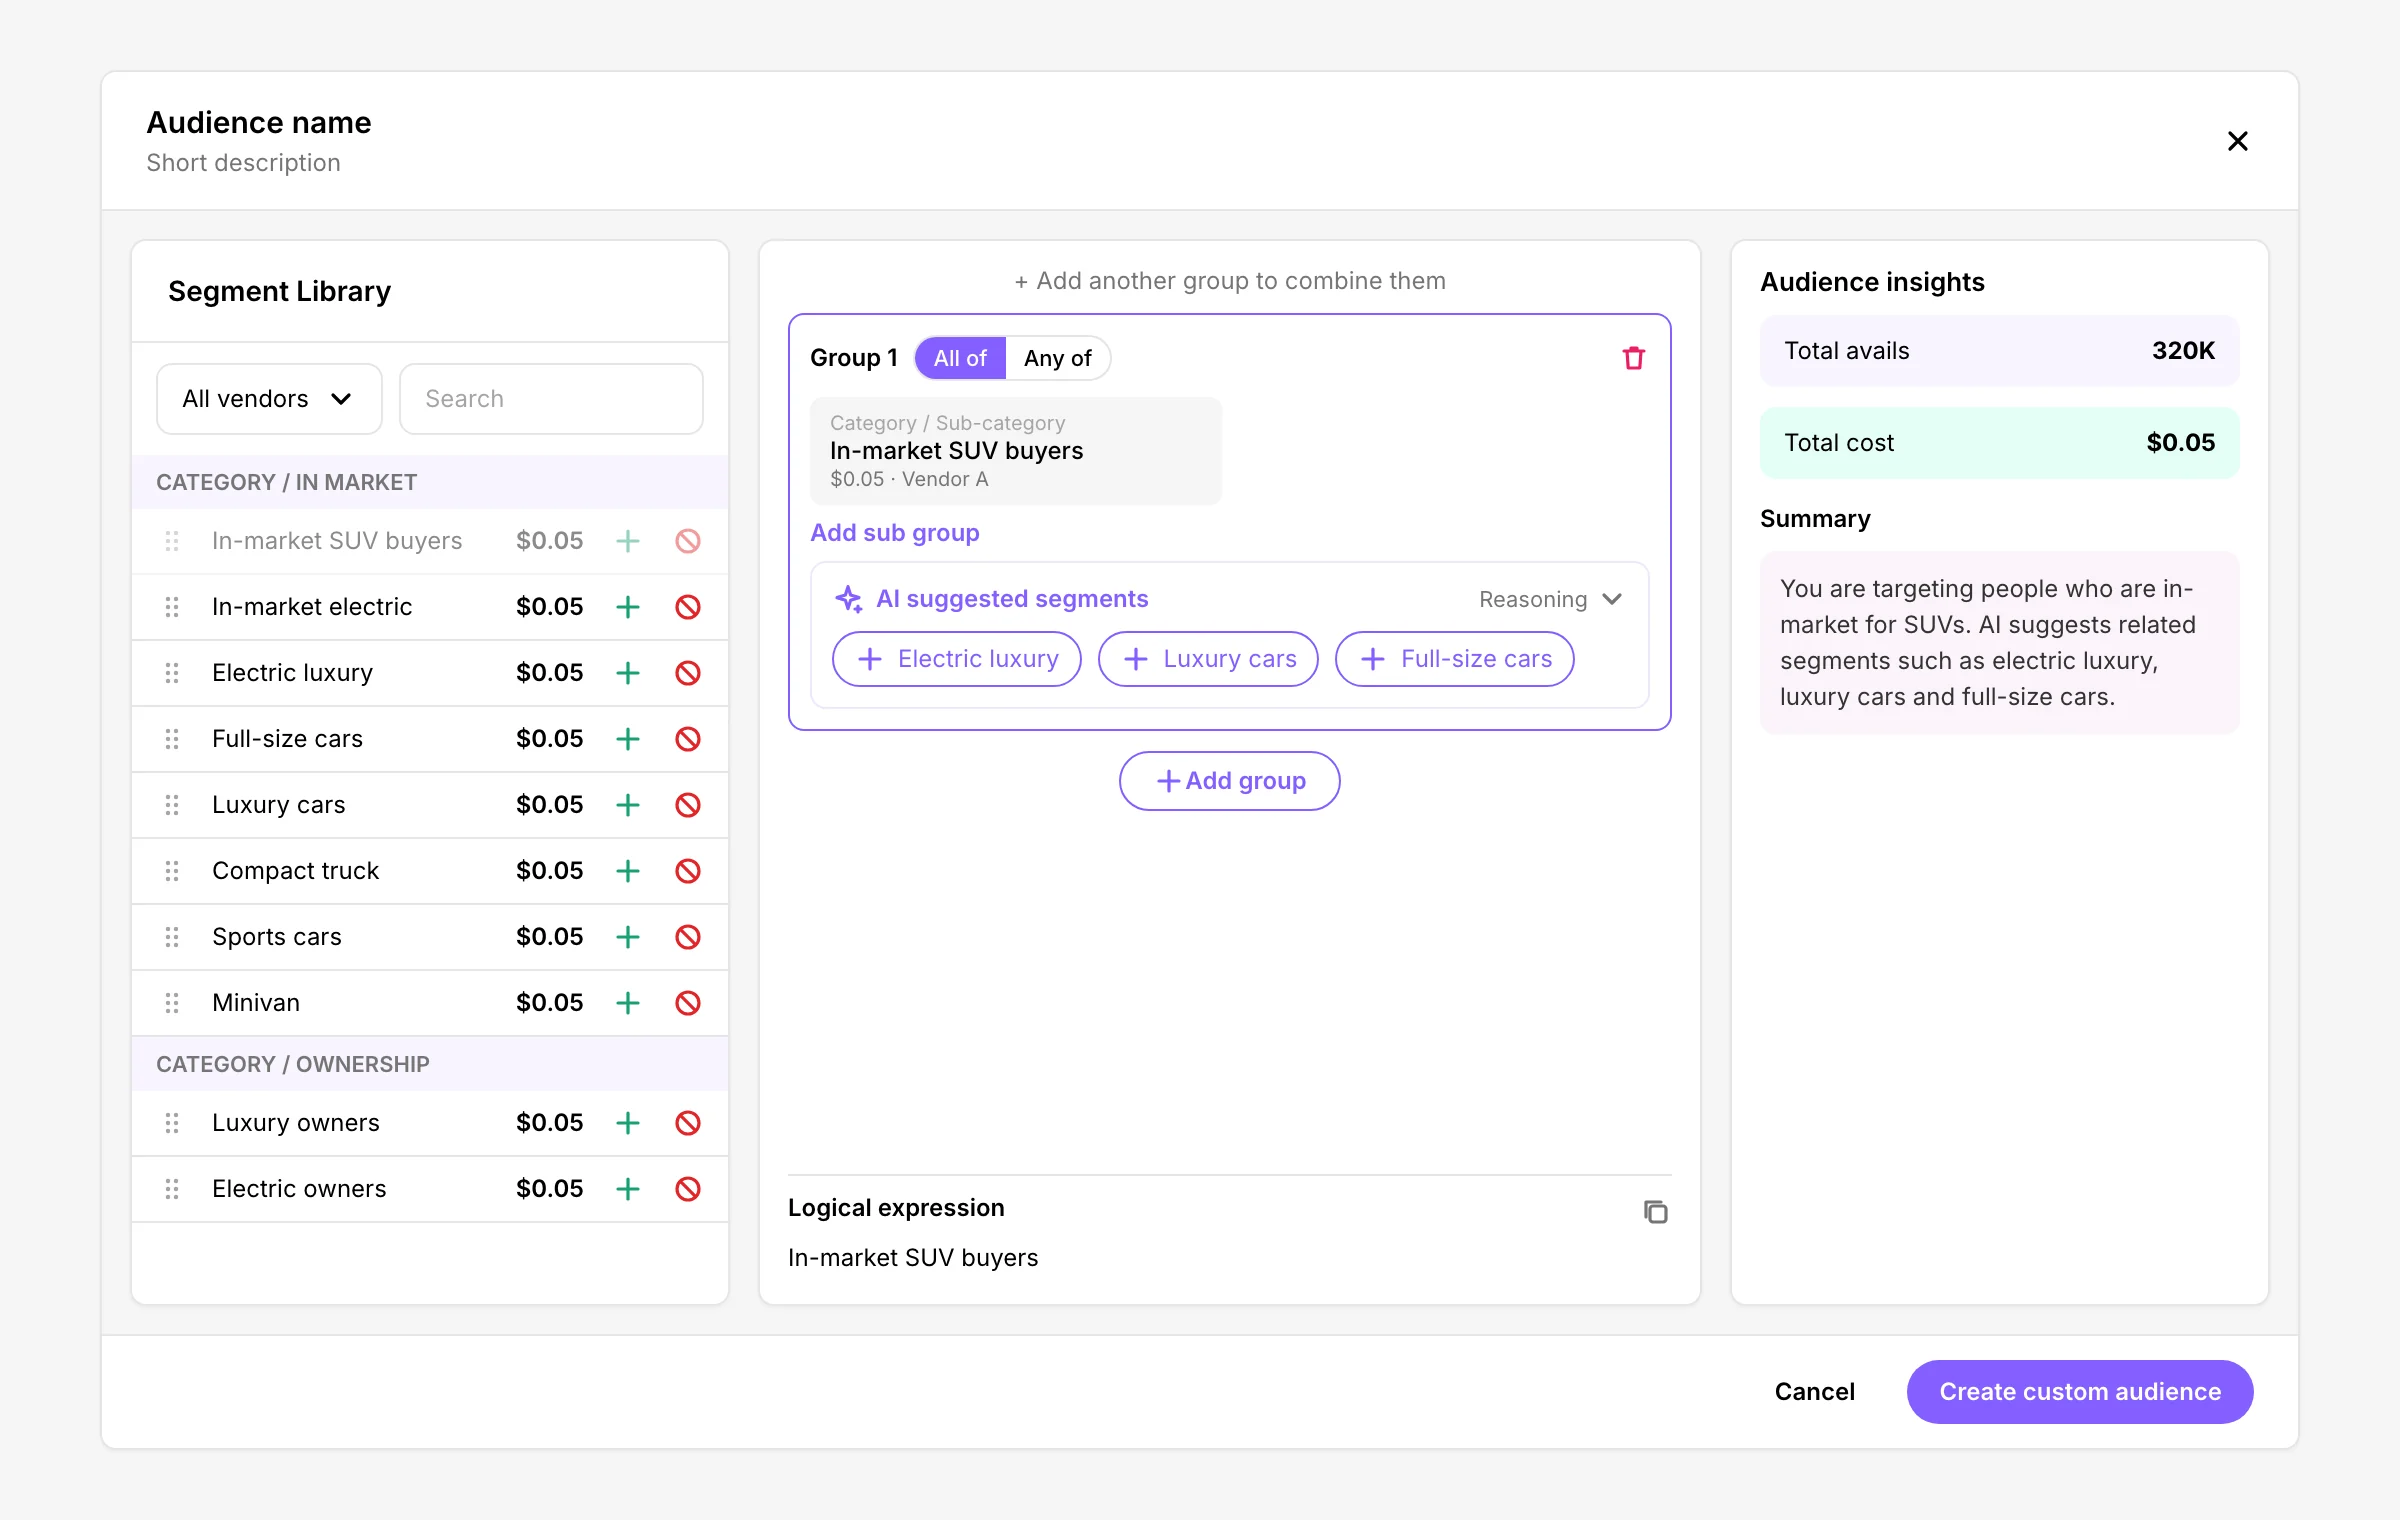Click the Total avails 320K value

2183,351
